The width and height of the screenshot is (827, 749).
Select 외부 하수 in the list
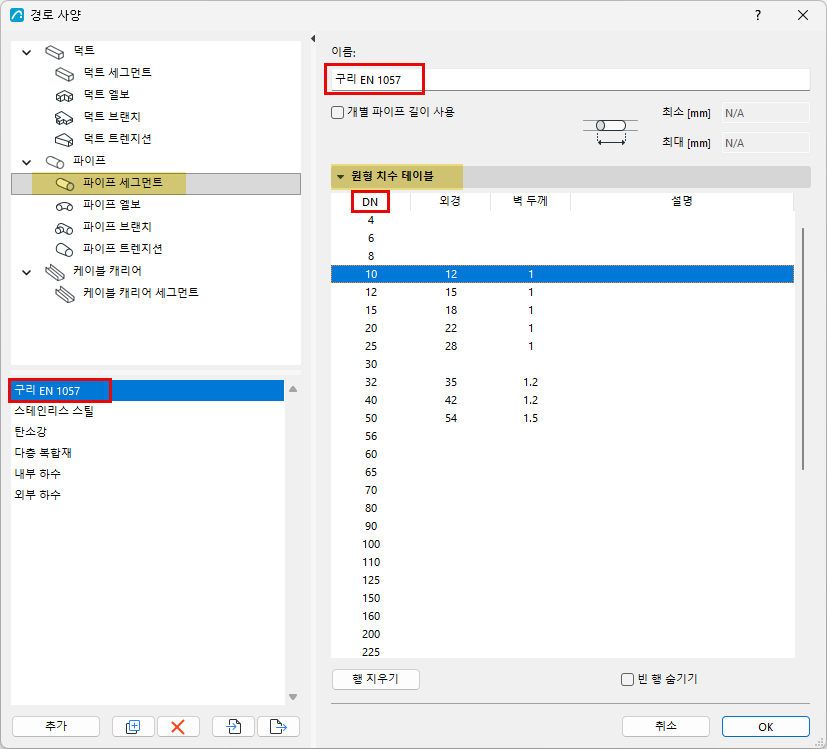point(147,495)
